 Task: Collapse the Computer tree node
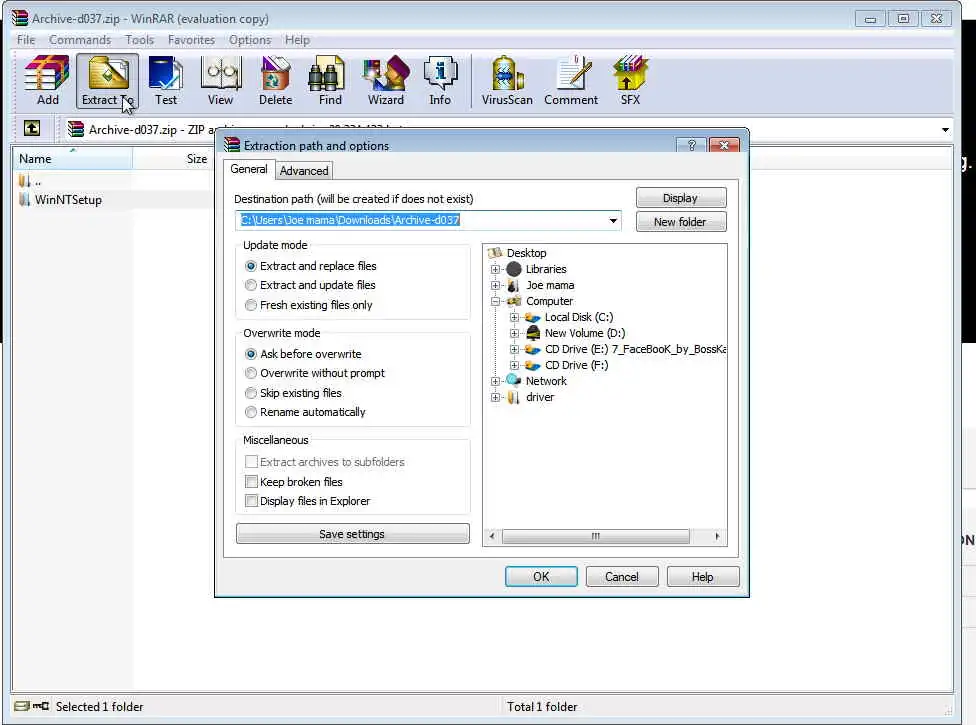click(x=495, y=301)
